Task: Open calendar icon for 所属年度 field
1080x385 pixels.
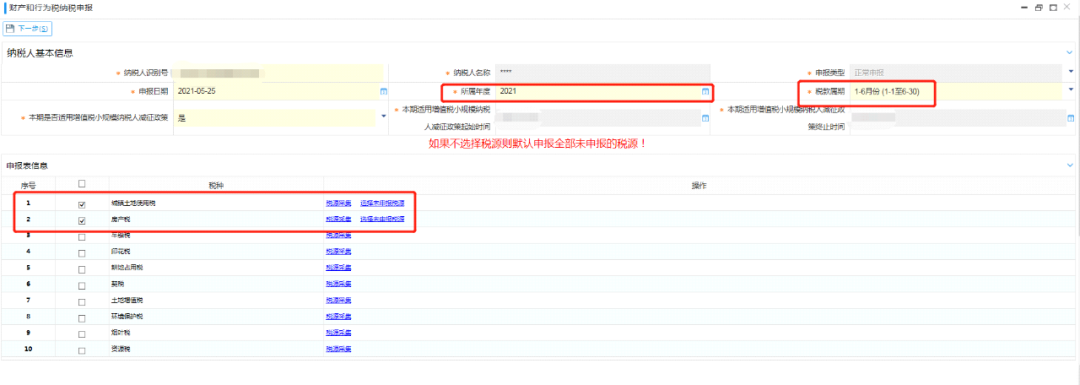Action: (705, 91)
